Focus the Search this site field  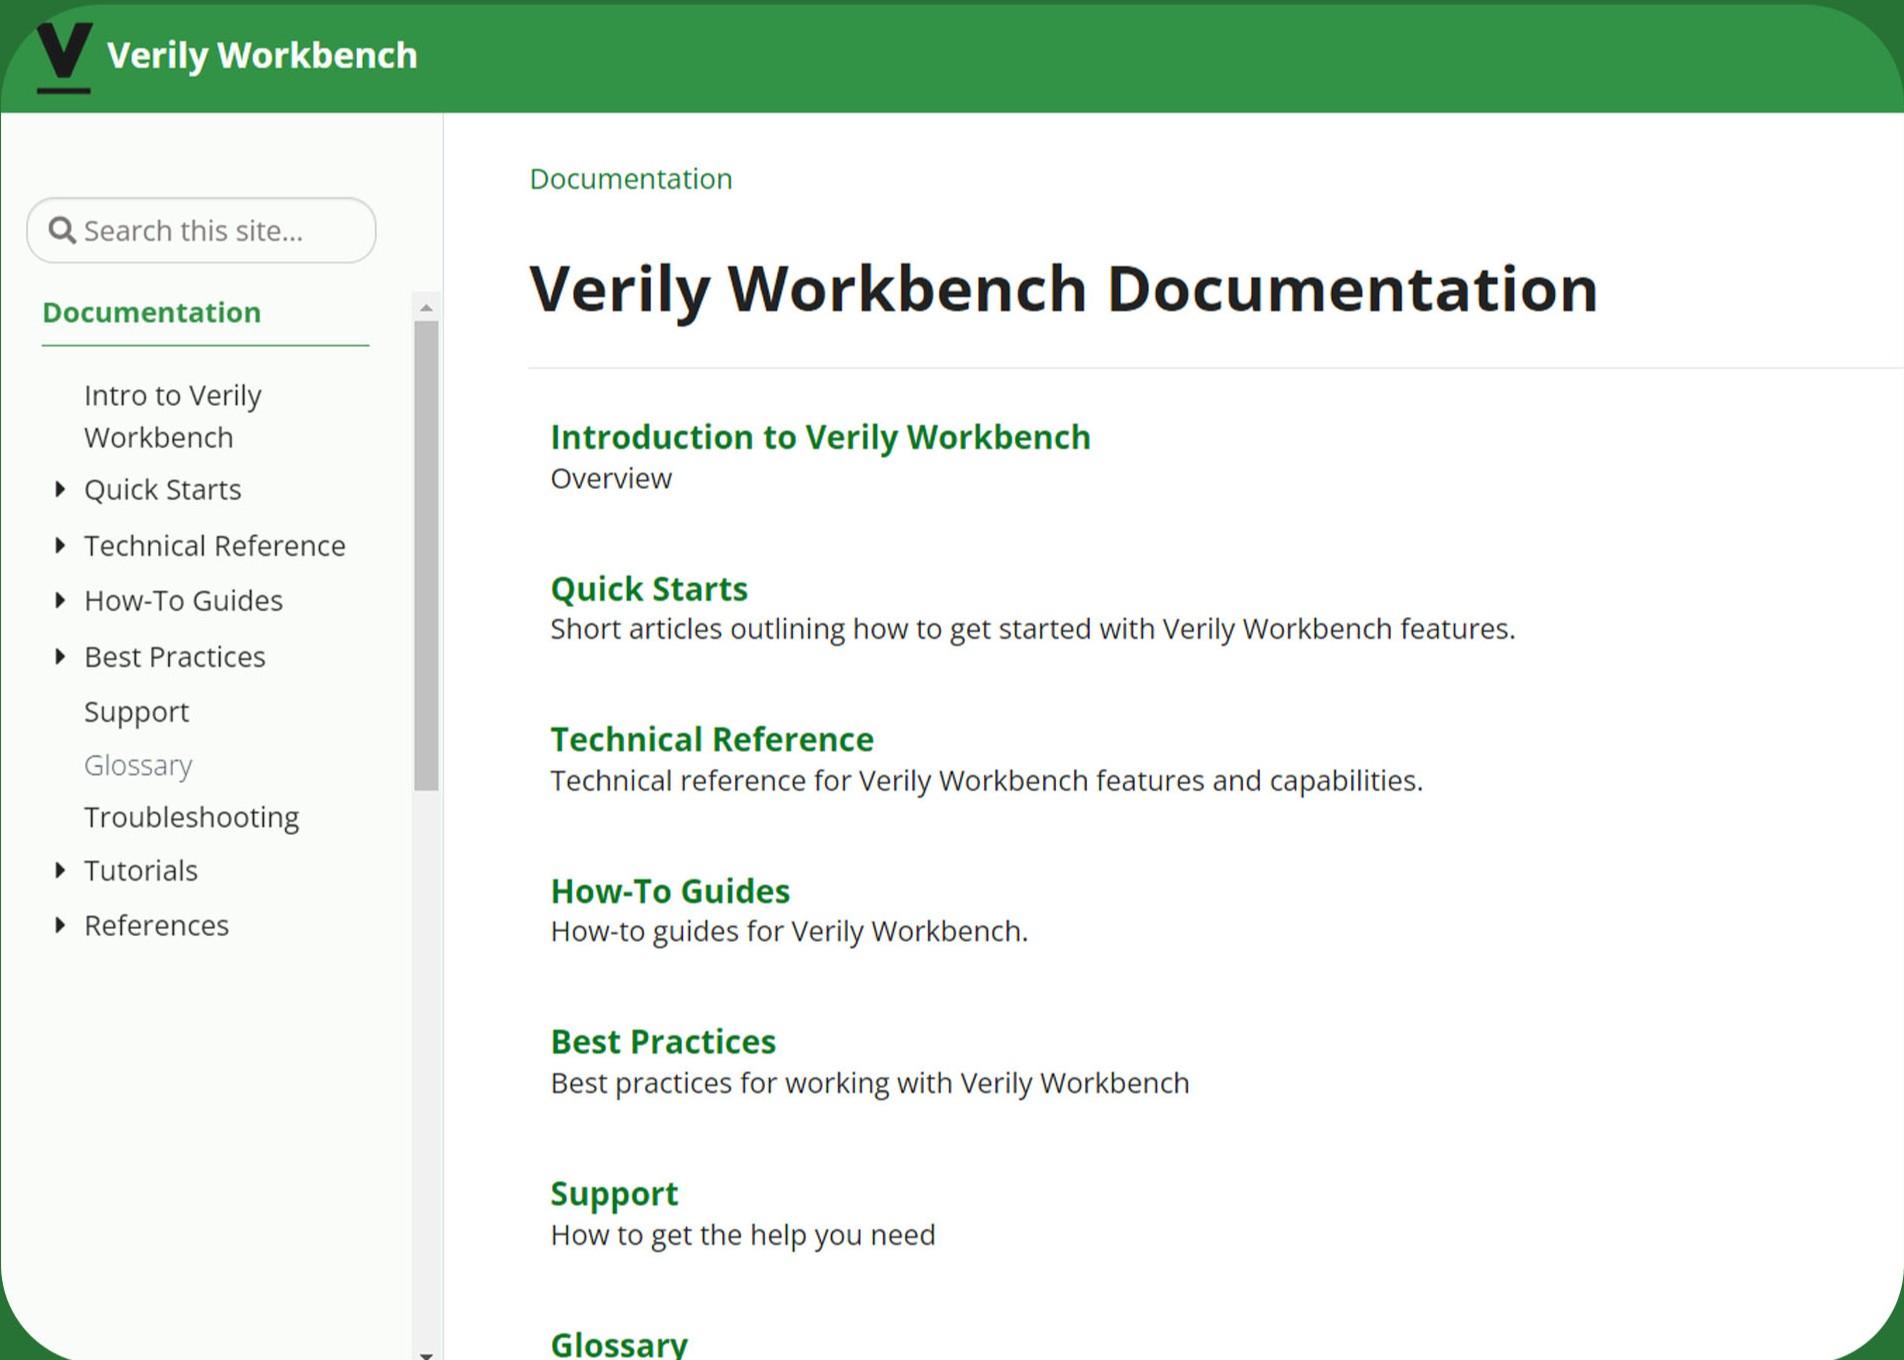(201, 231)
